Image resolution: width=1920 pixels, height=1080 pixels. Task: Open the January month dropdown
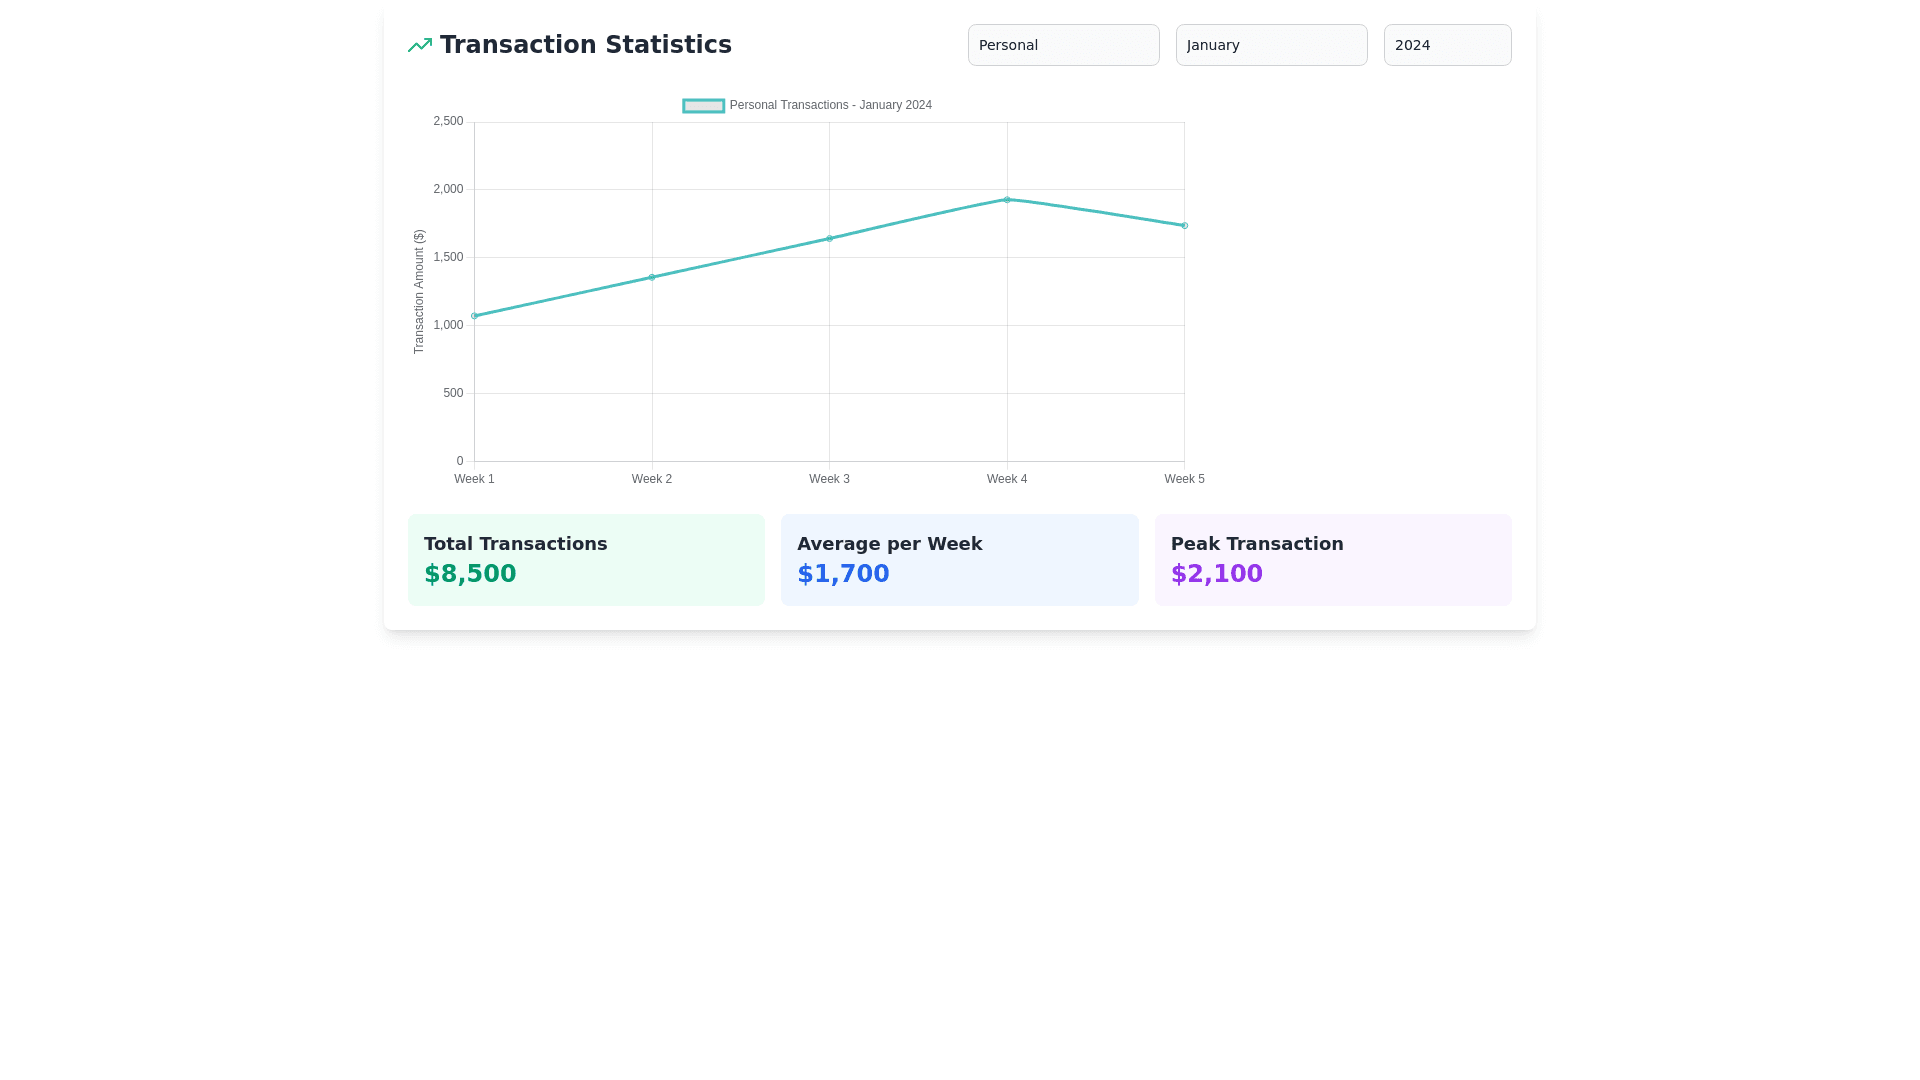1271,45
